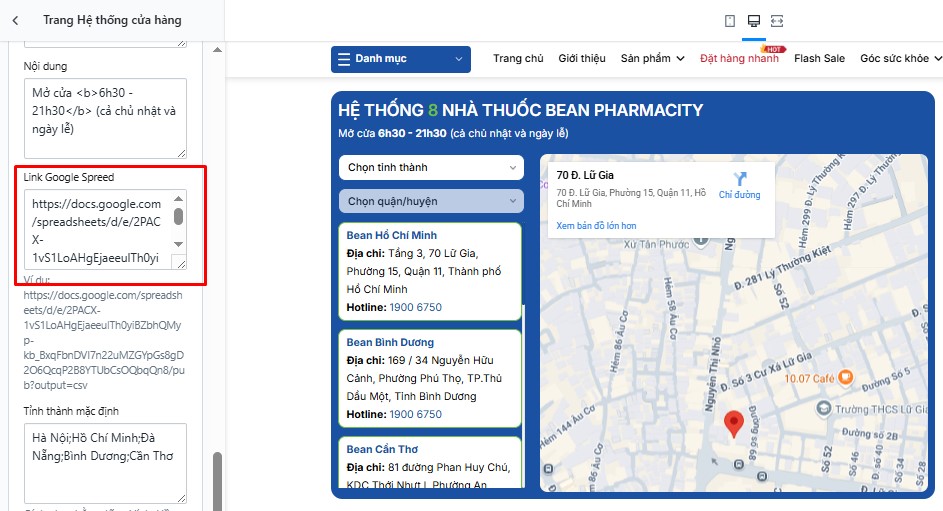Click Bean Cần Thơ store title
The height and width of the screenshot is (511, 943).
point(382,449)
